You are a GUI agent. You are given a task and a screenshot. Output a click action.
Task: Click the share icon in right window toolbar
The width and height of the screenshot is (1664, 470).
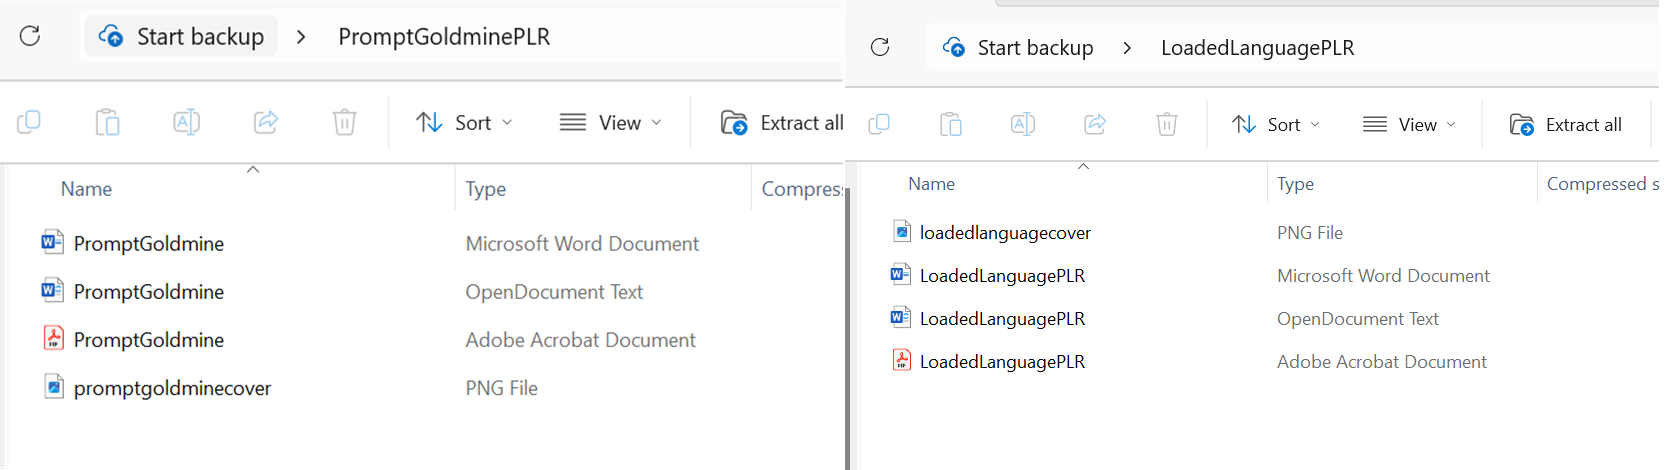point(1095,124)
